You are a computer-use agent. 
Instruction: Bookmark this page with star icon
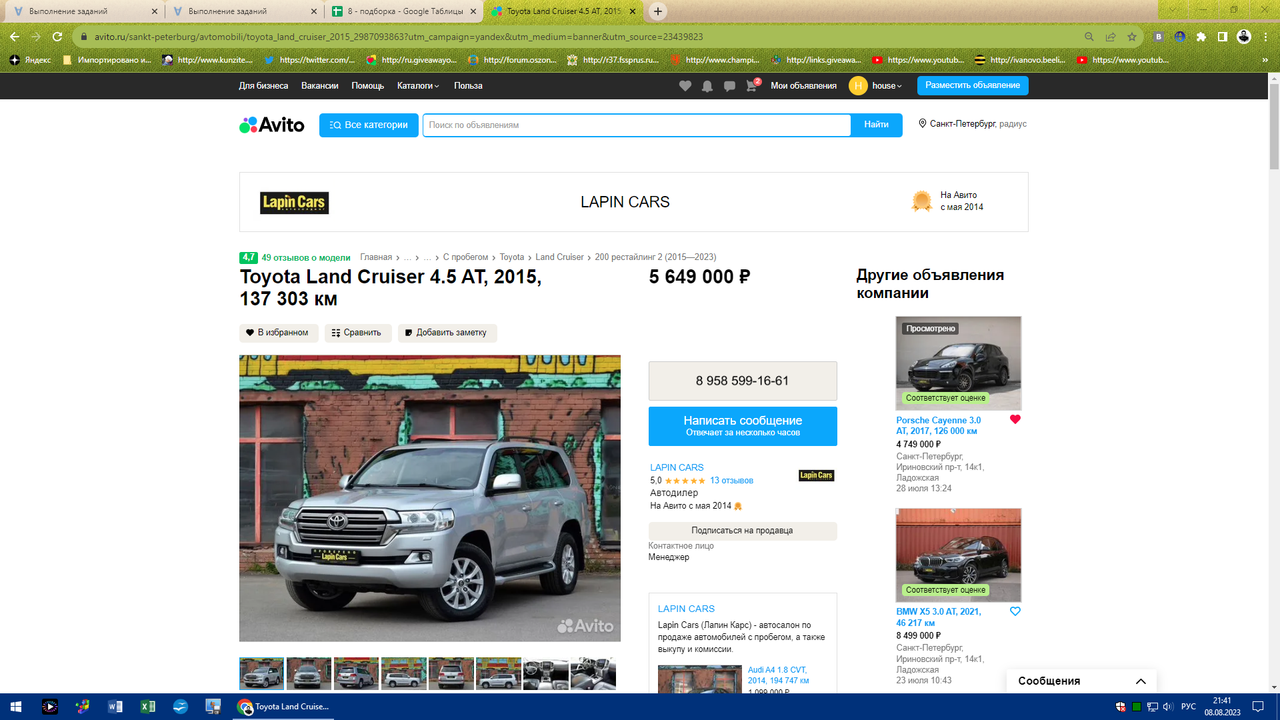pos(1132,36)
